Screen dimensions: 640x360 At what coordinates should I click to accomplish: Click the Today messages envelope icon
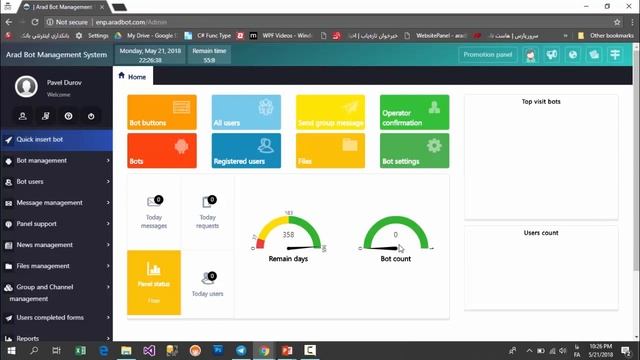[x=154, y=201]
